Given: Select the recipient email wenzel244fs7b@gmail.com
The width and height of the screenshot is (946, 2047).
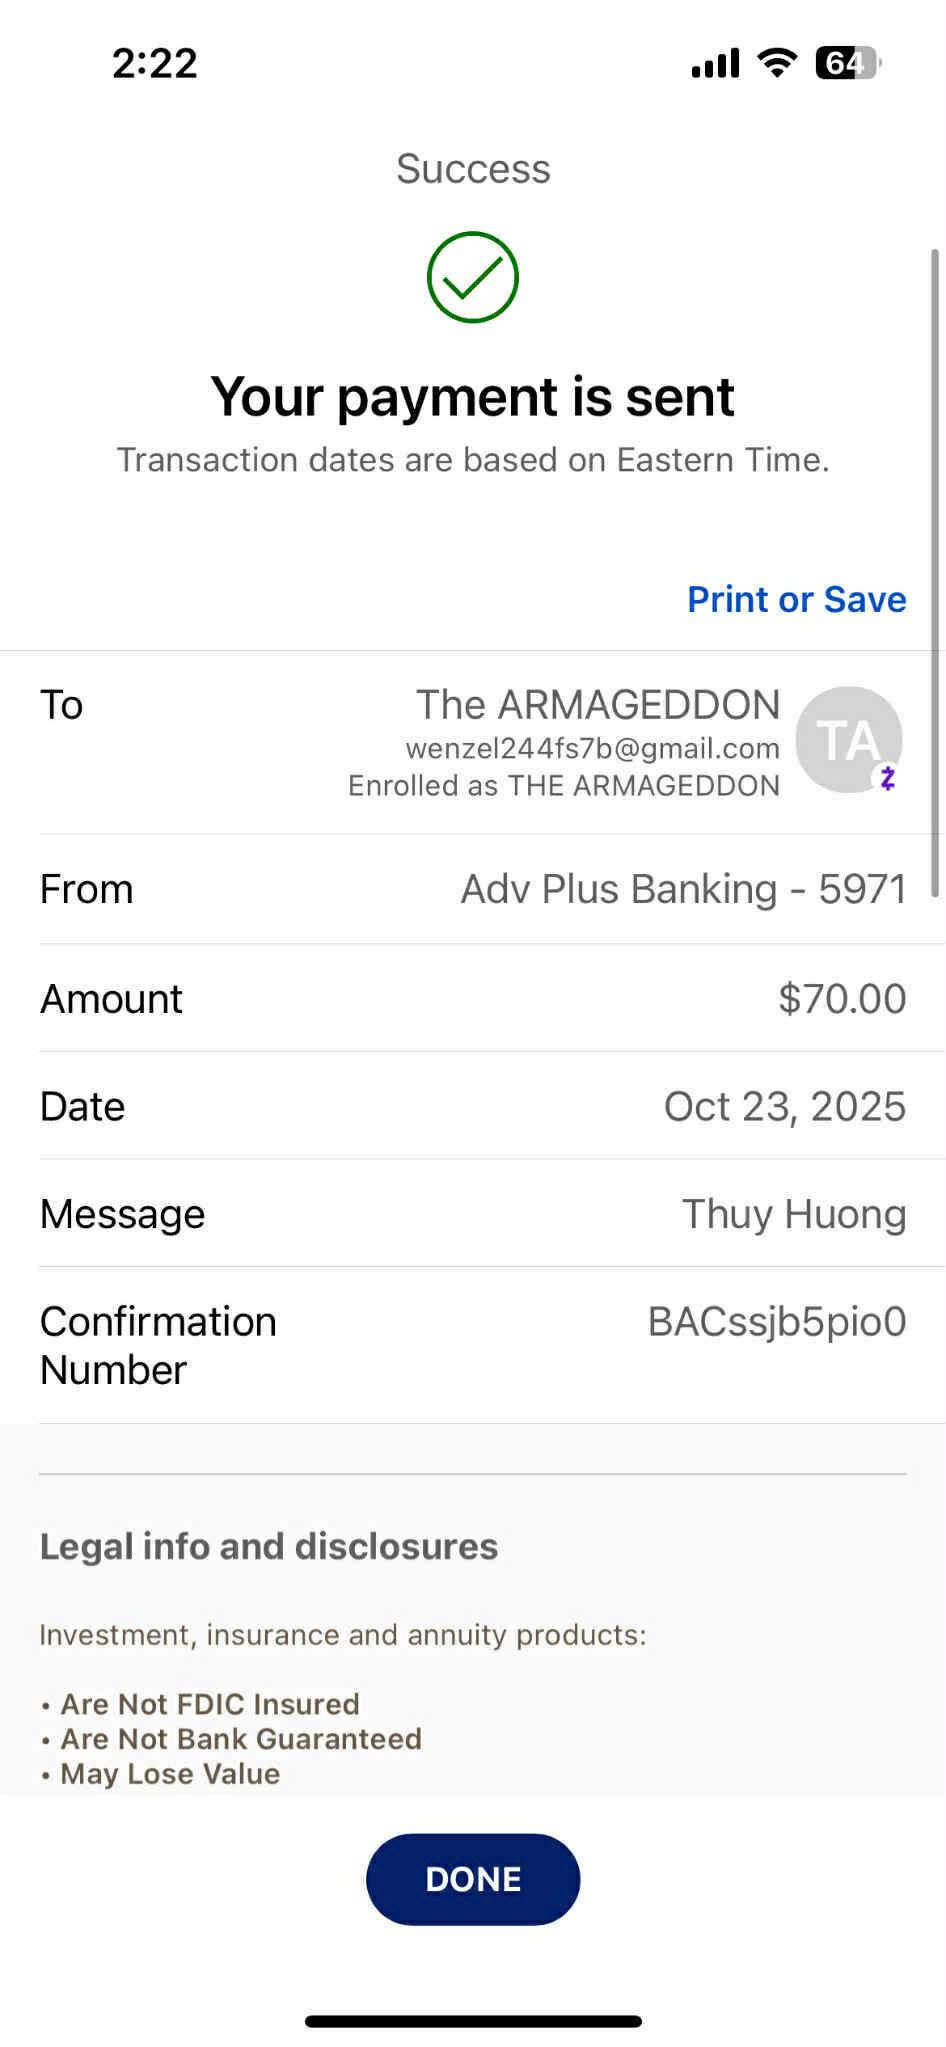Looking at the screenshot, I should (x=592, y=748).
